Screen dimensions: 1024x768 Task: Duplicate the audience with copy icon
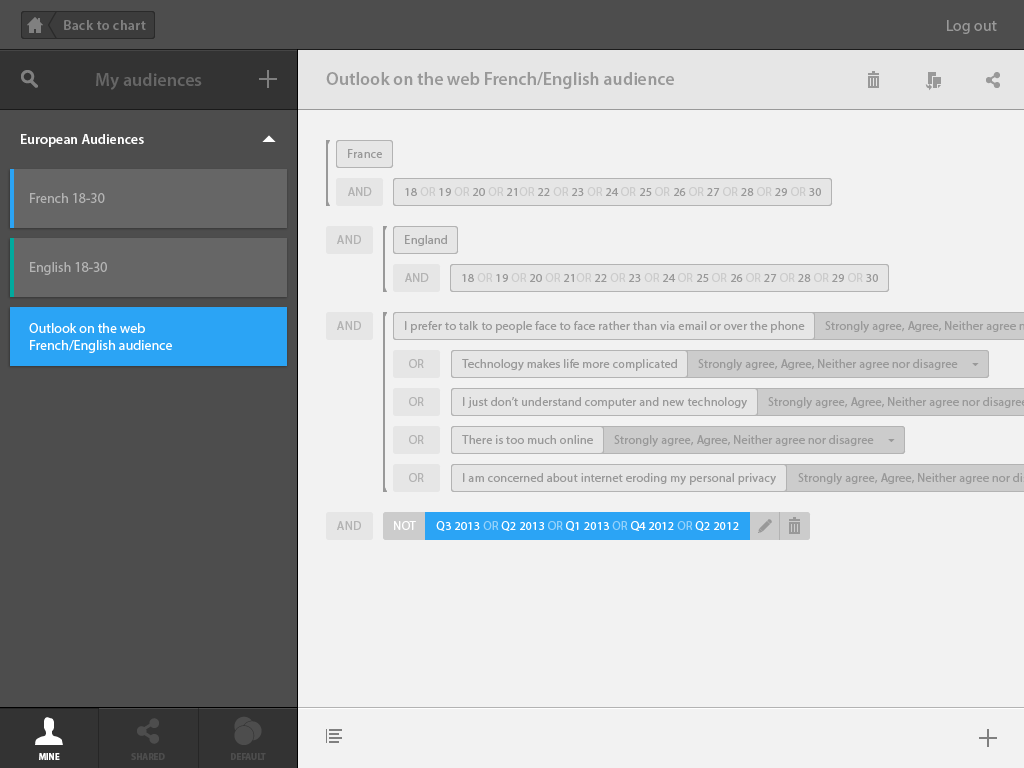[x=933, y=80]
